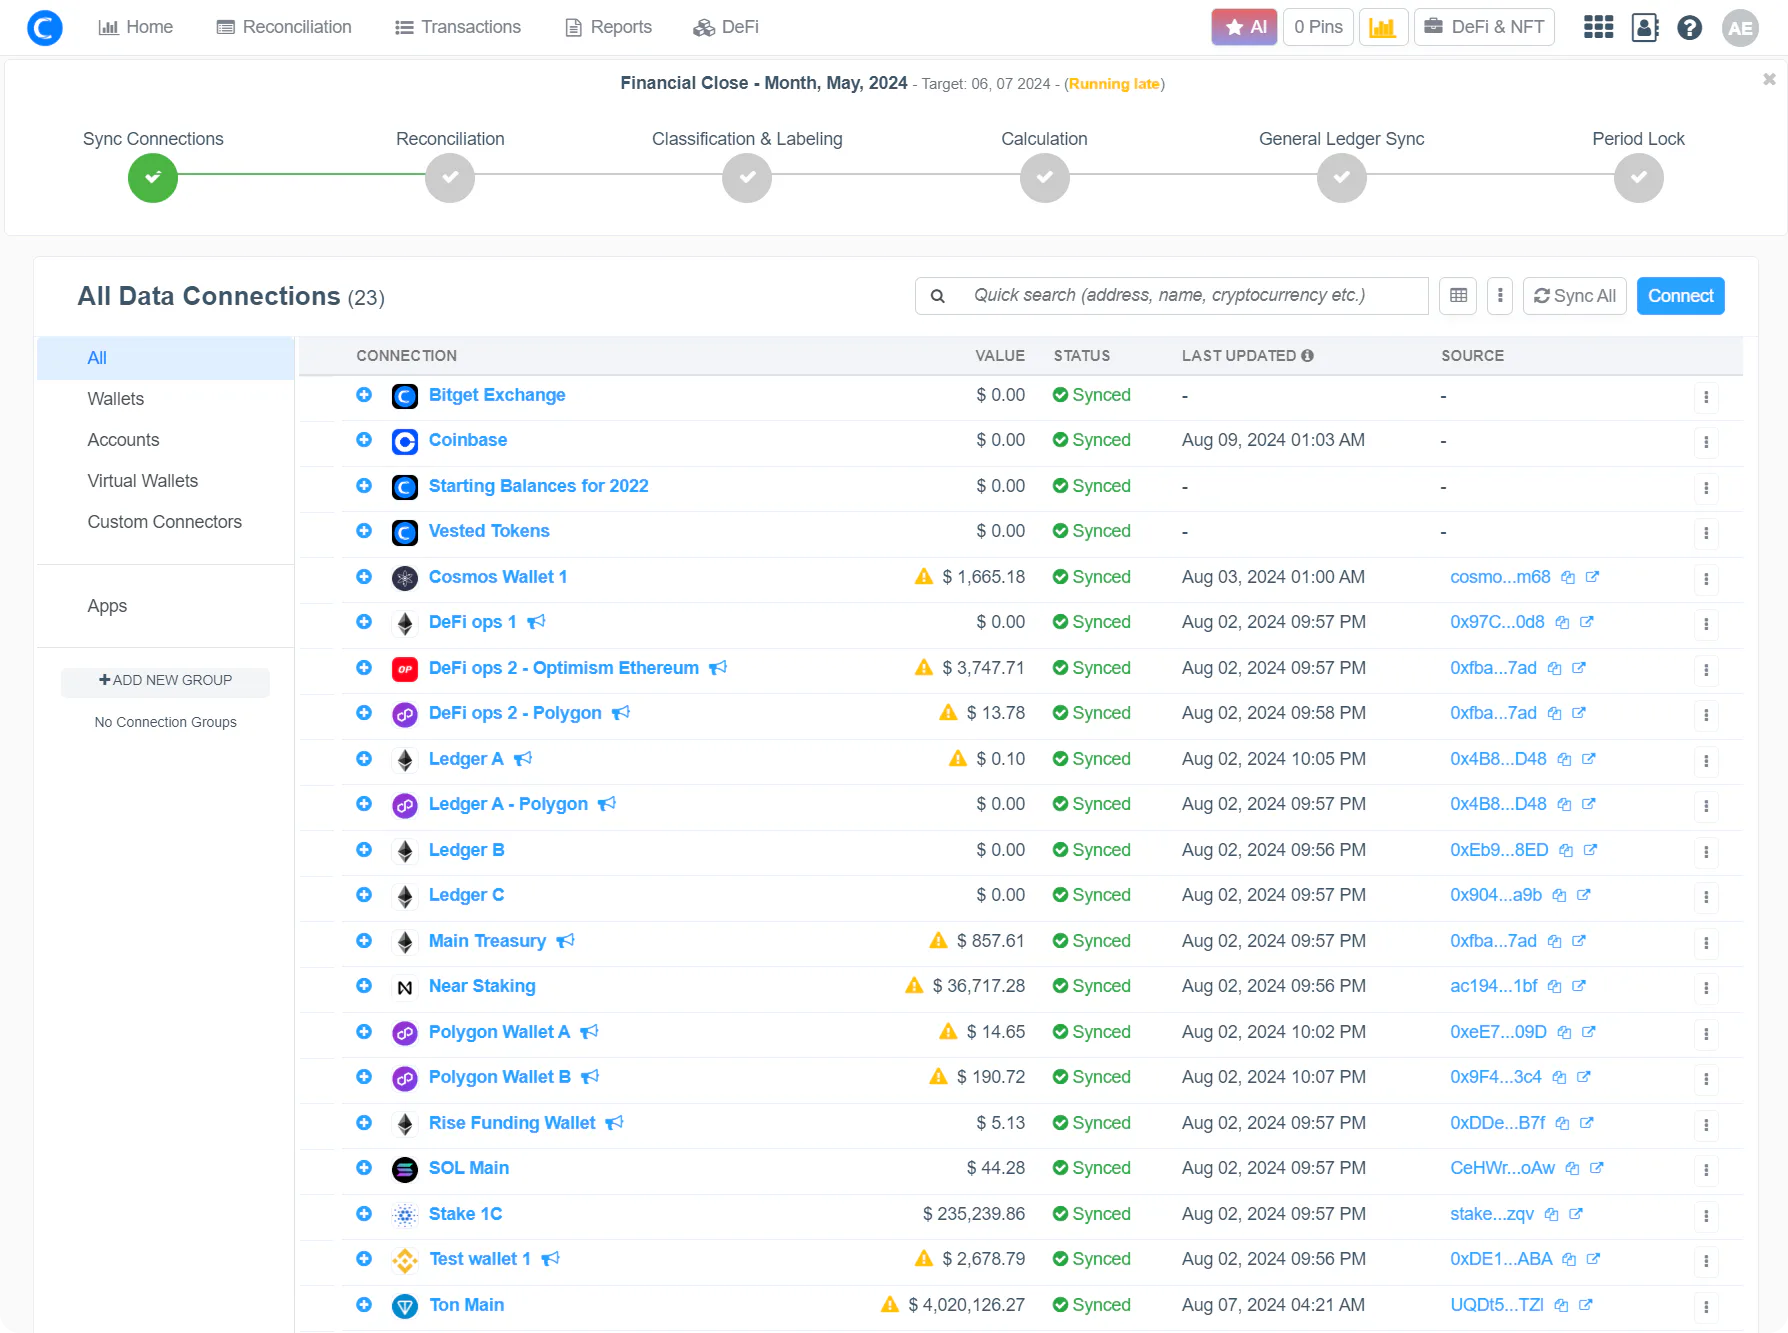Click the Classification & Labeling step circle
Screen dimensions: 1788x1333
point(747,178)
